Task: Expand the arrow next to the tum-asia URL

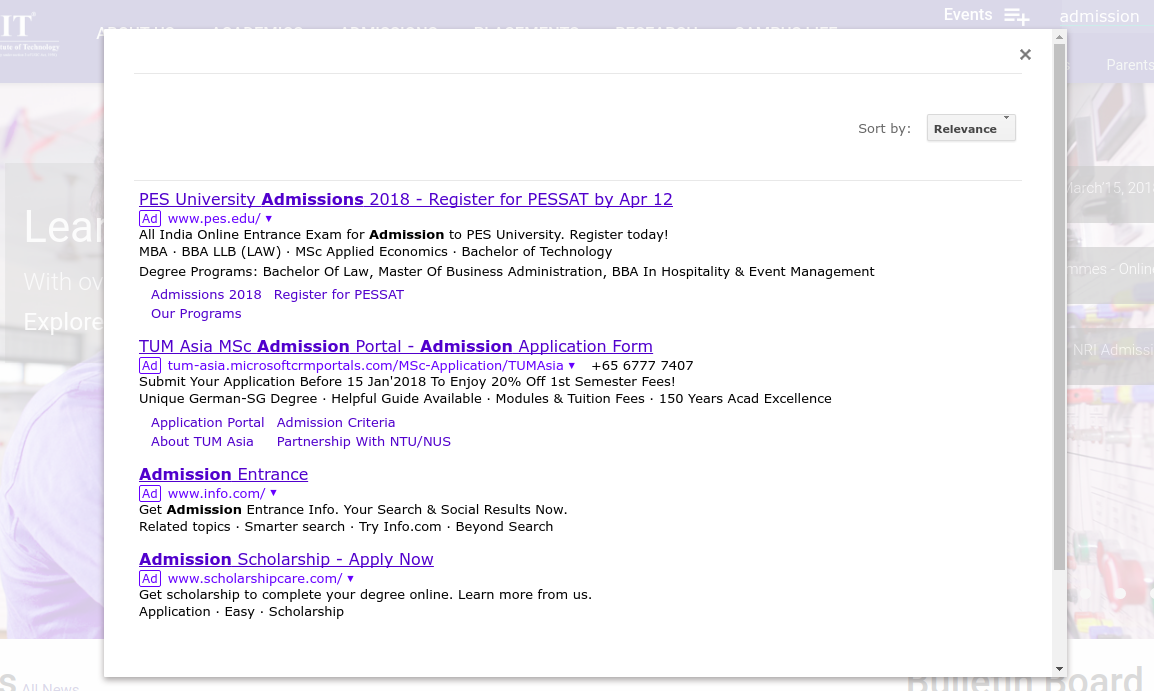Action: [572, 365]
